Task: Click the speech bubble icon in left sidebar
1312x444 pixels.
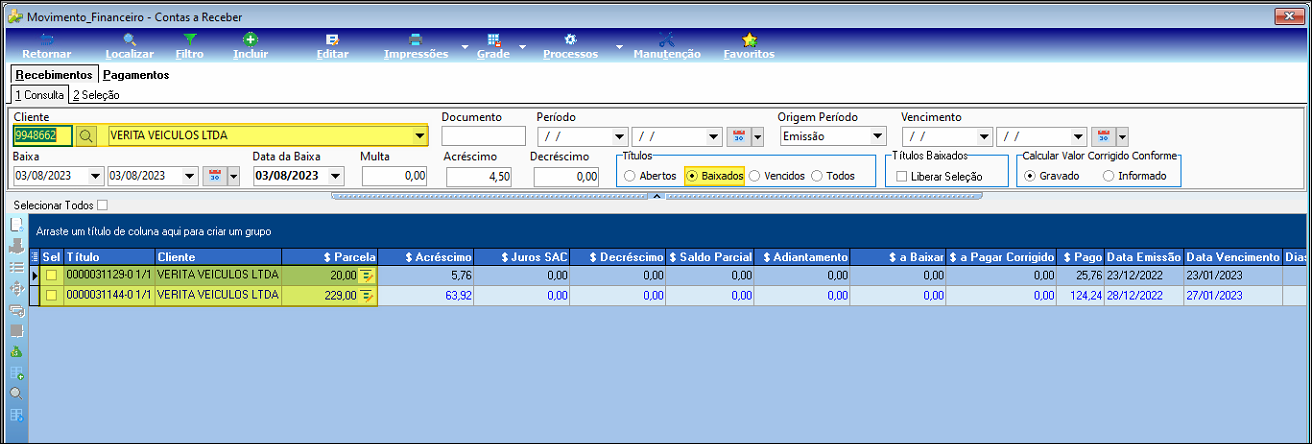Action: point(16,311)
